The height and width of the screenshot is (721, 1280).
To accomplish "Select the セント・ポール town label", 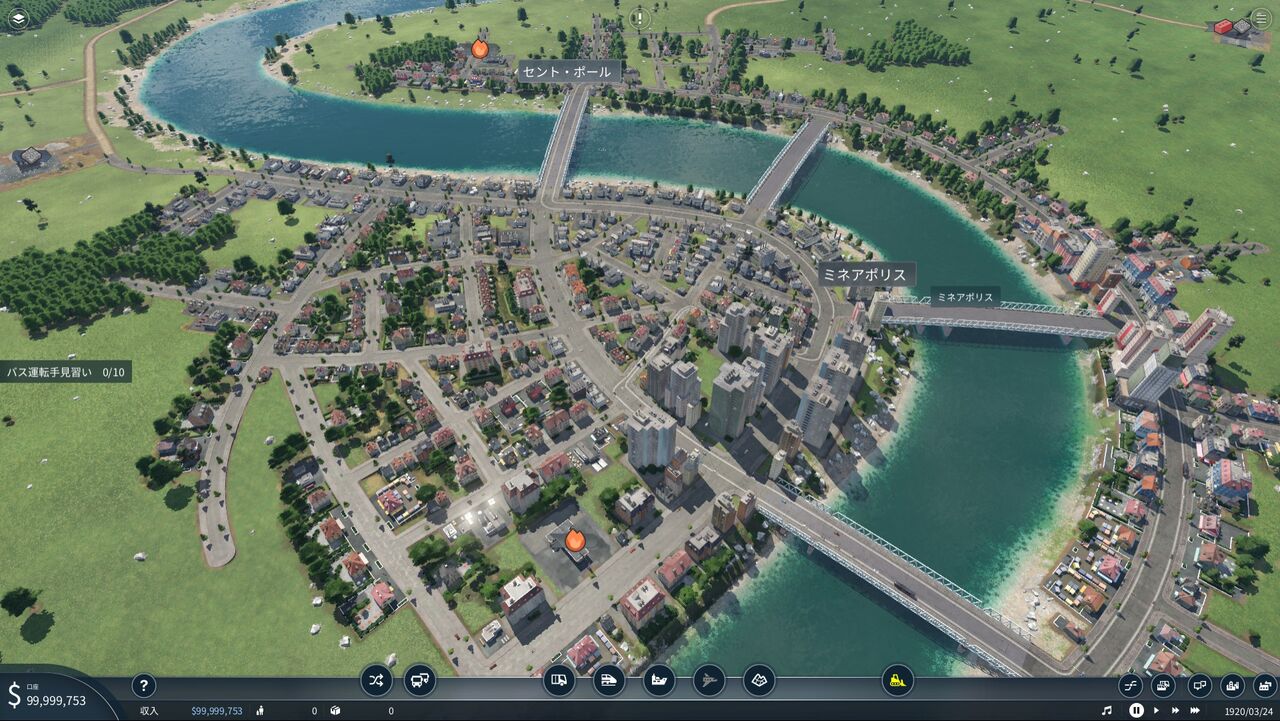I will click(x=569, y=72).
